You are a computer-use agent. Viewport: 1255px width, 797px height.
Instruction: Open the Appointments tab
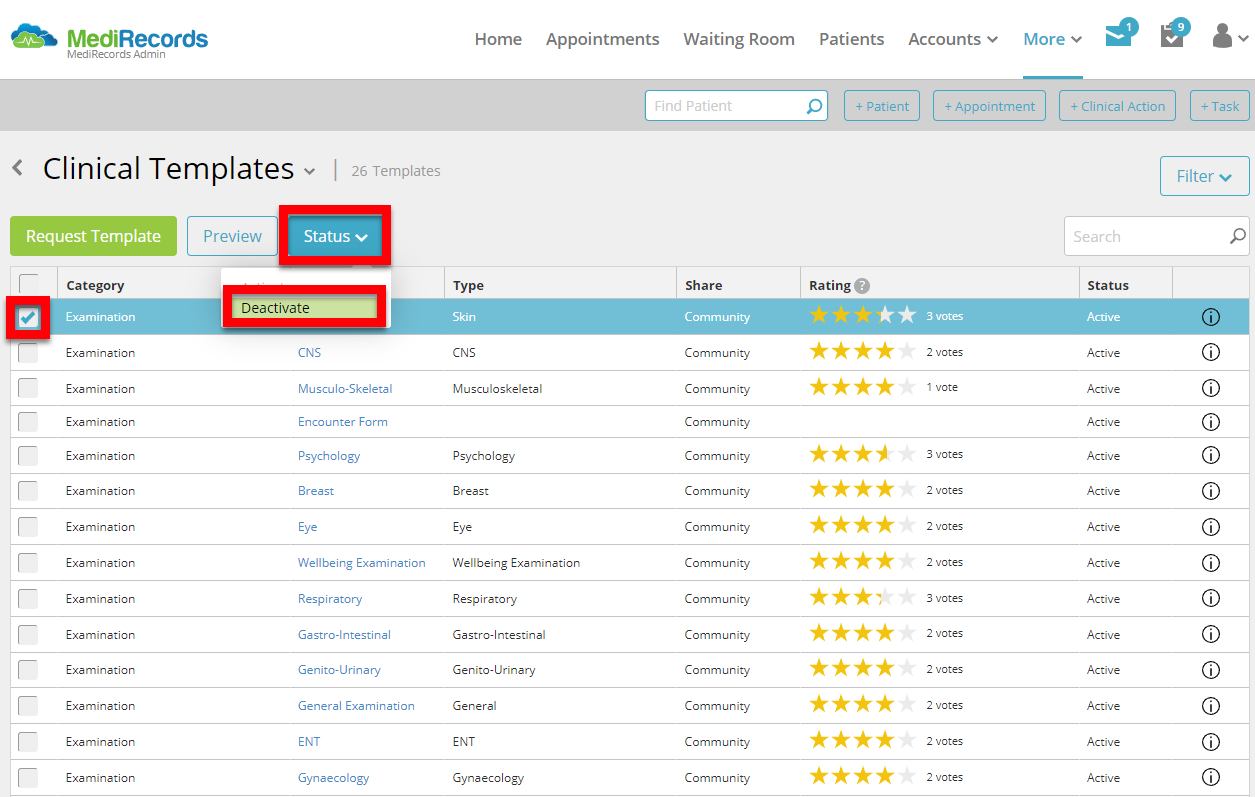click(603, 39)
